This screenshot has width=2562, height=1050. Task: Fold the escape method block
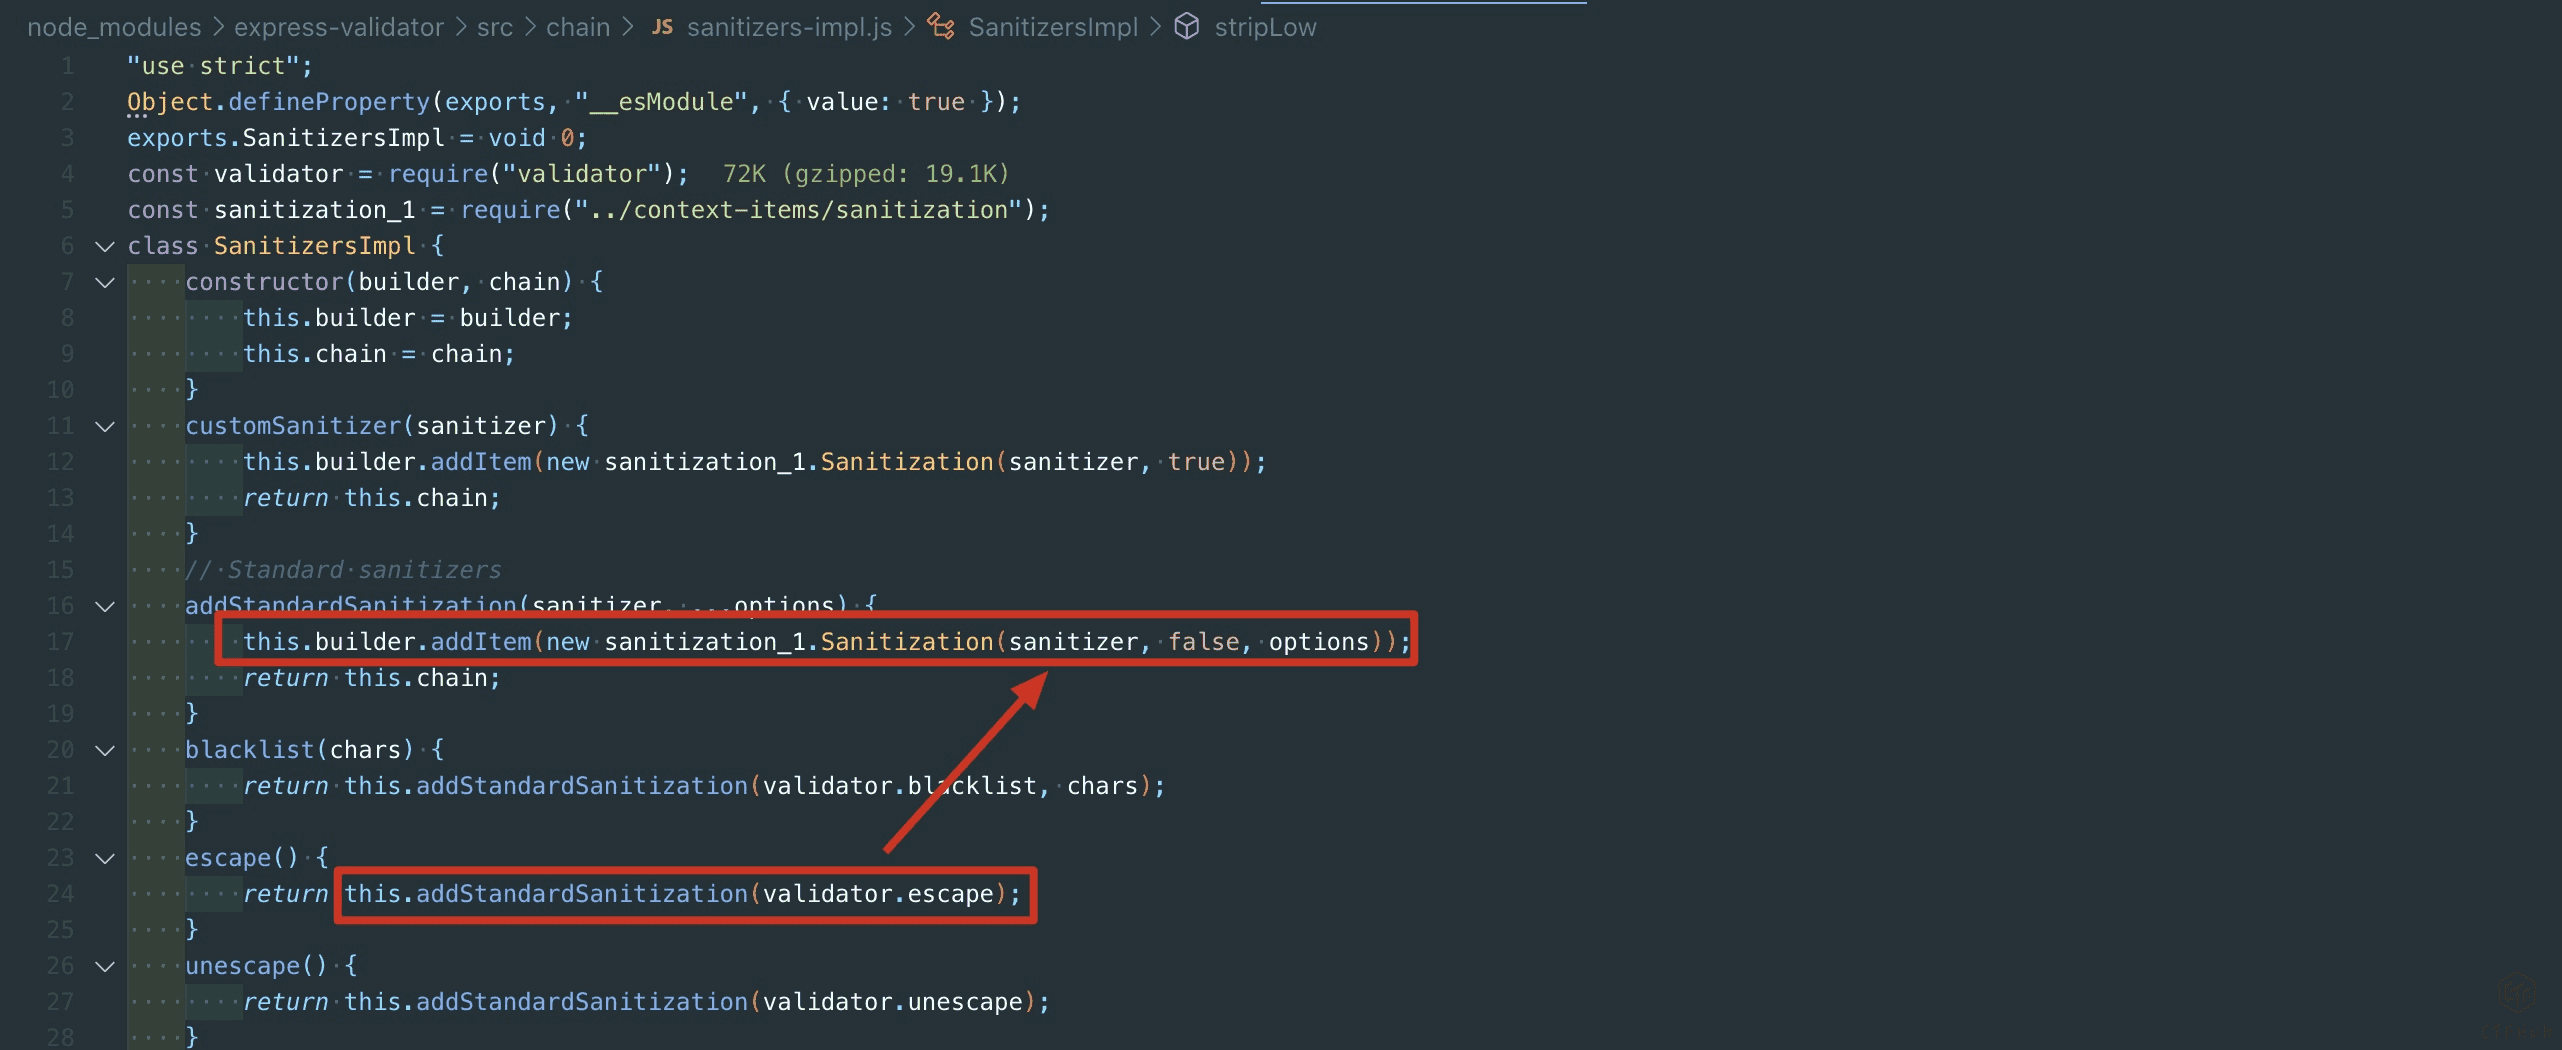pyautogui.click(x=105, y=858)
